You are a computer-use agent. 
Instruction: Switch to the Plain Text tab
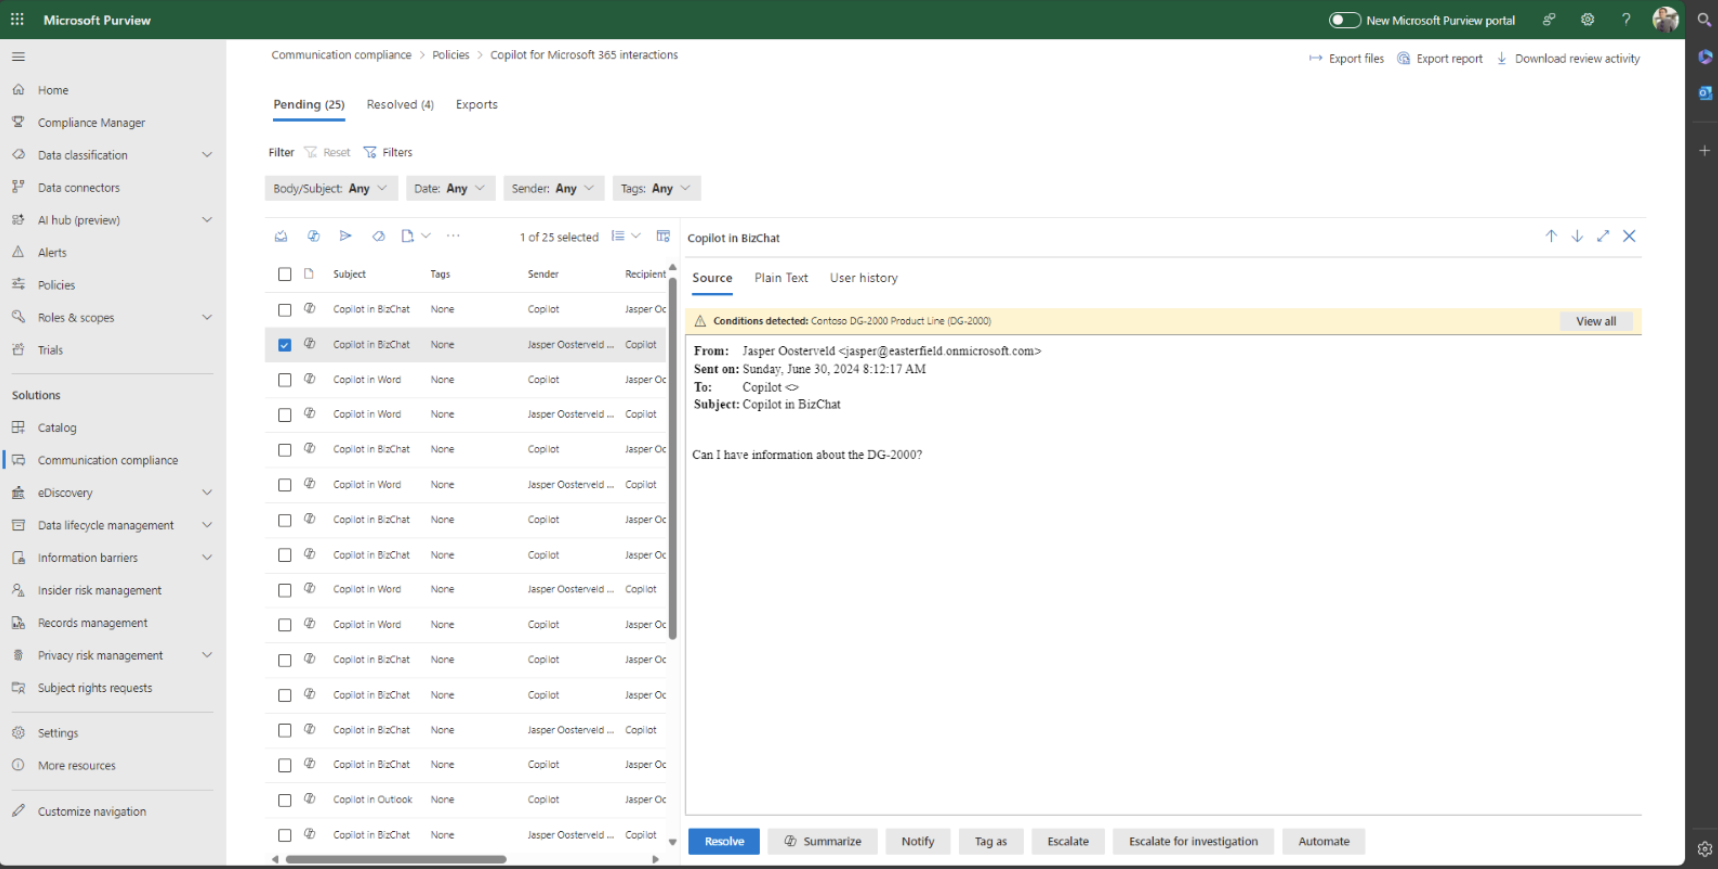781,278
